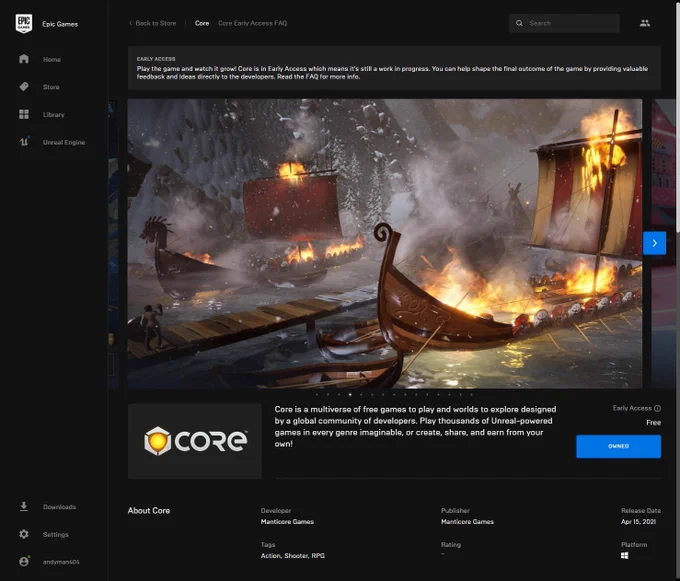Screen dimensions: 680x581
Task: Click the About Core heading
Action: [149, 511]
